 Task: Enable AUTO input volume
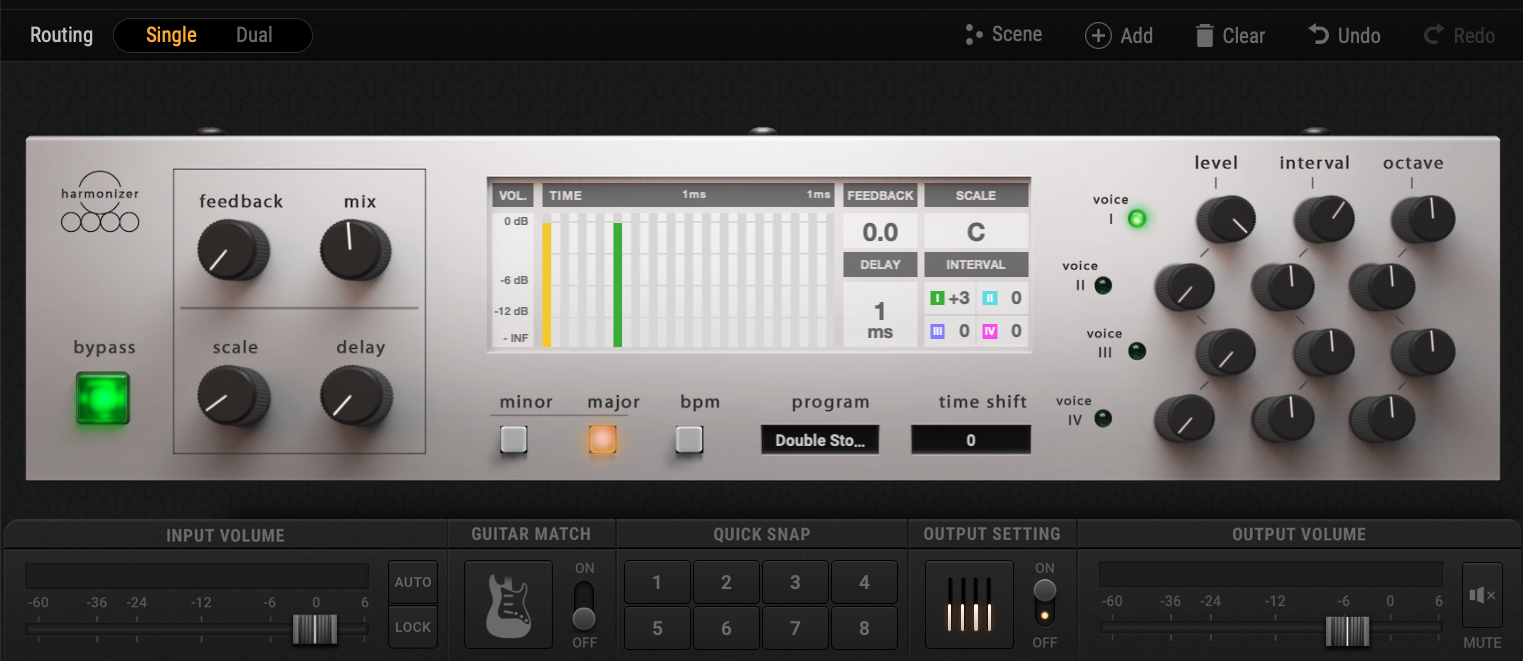point(413,582)
